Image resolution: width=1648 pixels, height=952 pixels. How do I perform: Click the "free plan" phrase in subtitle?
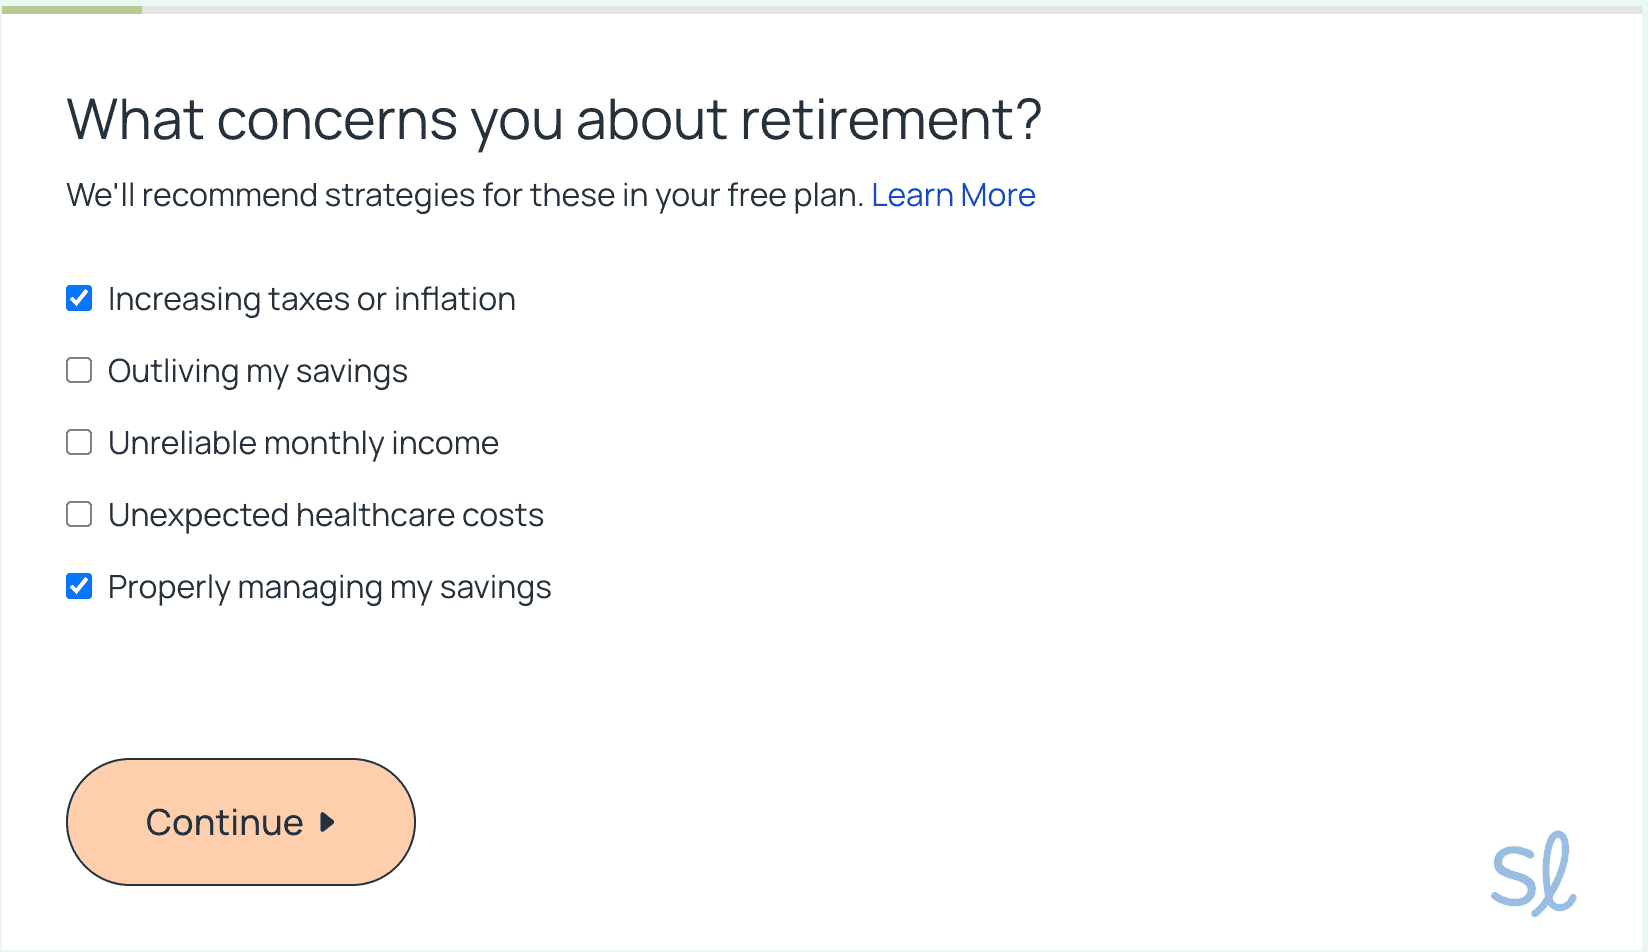coord(794,195)
